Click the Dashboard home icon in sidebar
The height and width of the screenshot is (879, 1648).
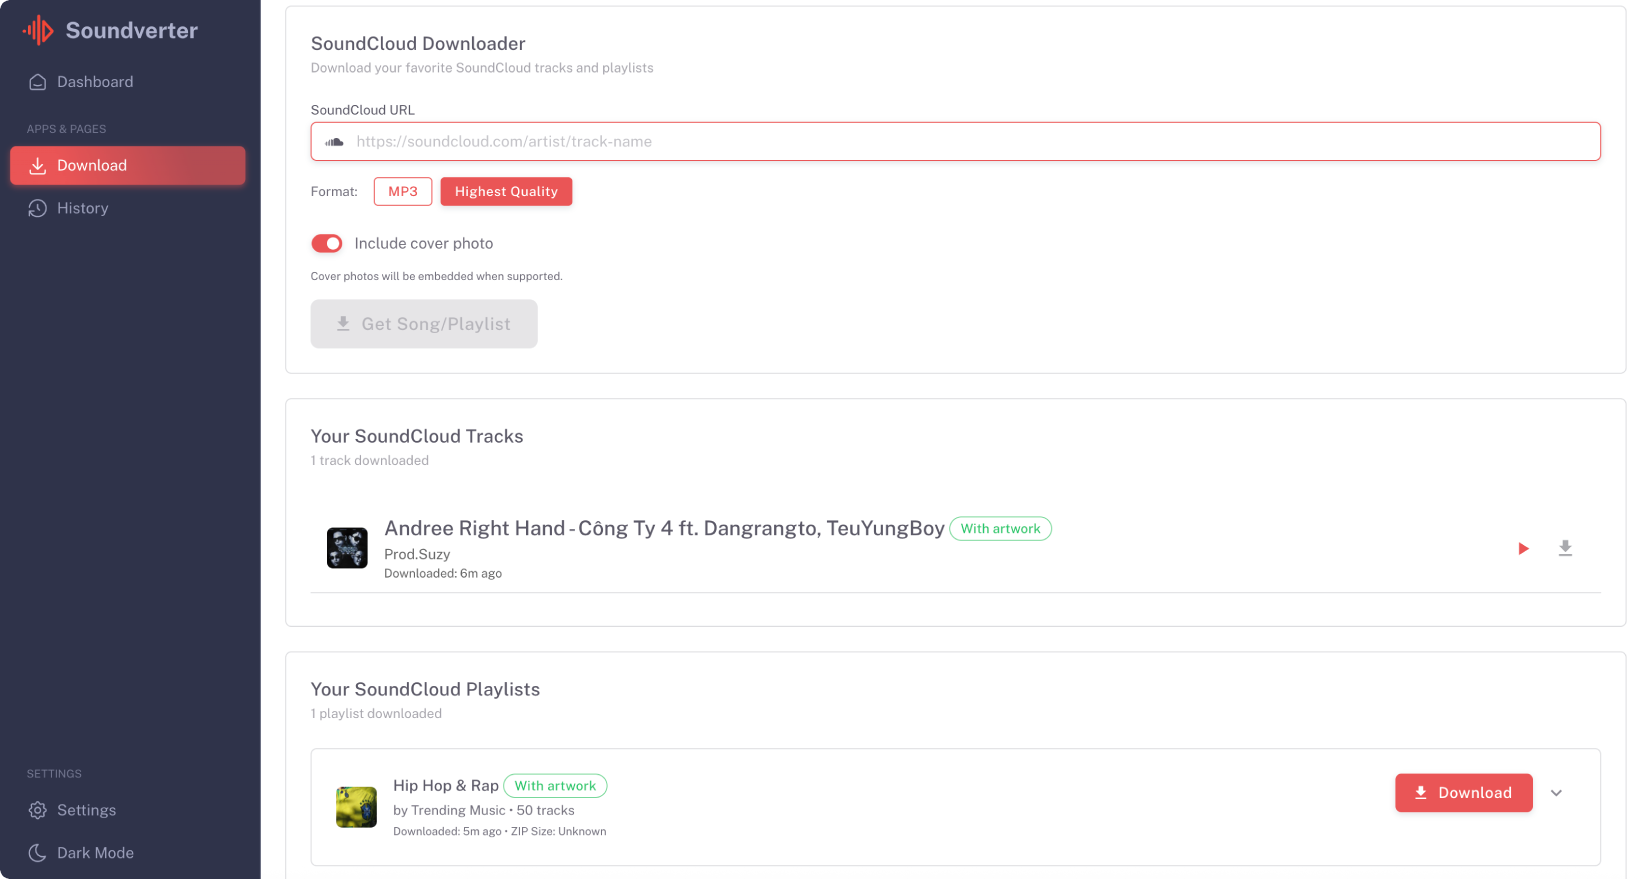pos(37,82)
